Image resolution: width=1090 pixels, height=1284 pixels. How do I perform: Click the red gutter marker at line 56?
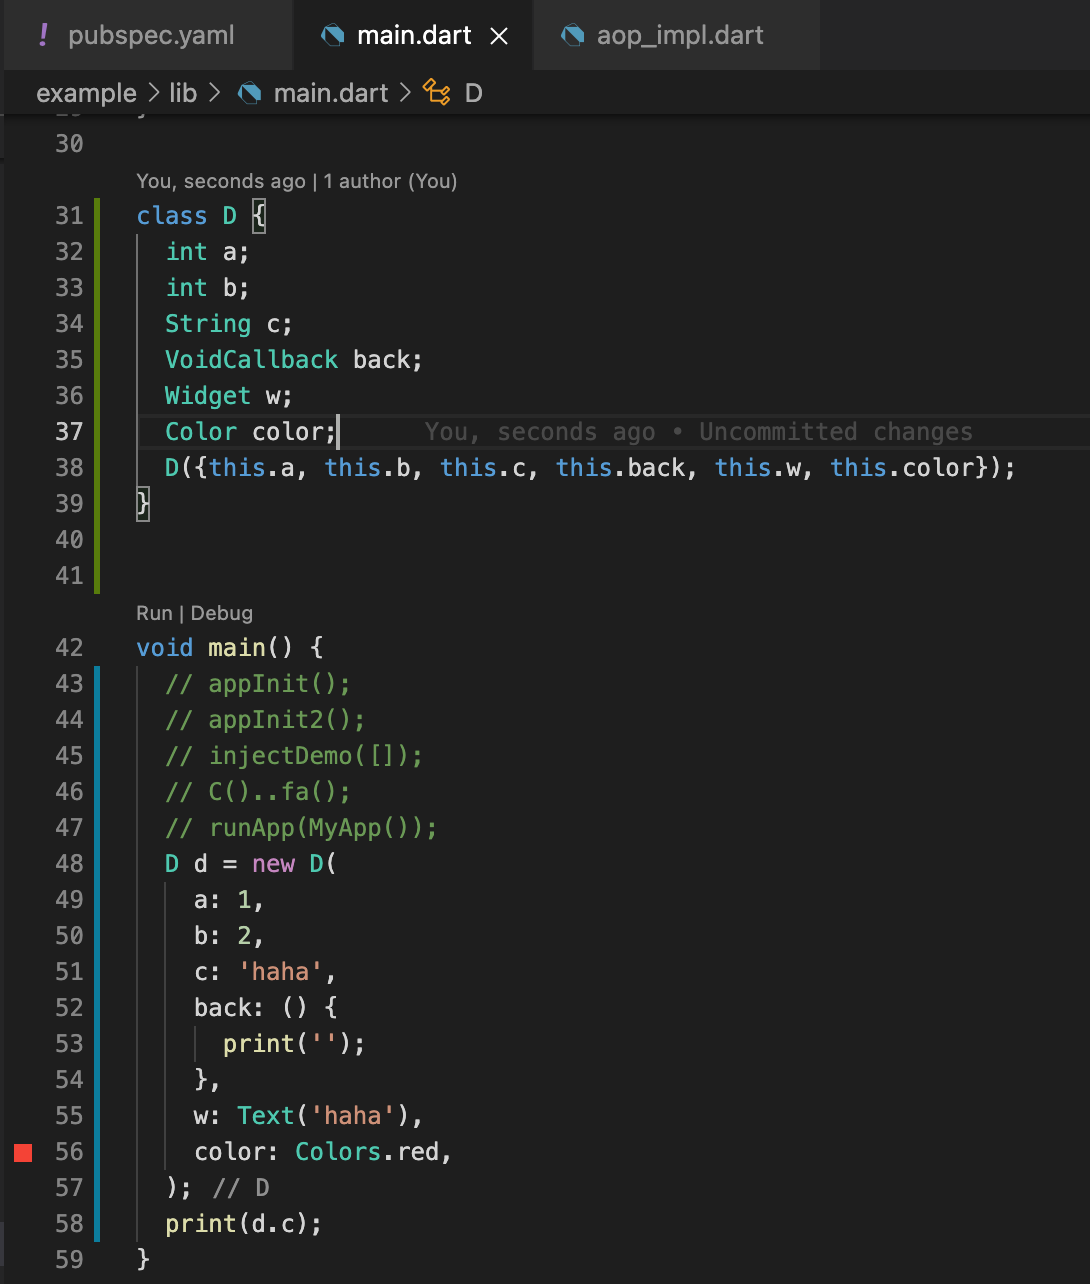[x=23, y=1152]
